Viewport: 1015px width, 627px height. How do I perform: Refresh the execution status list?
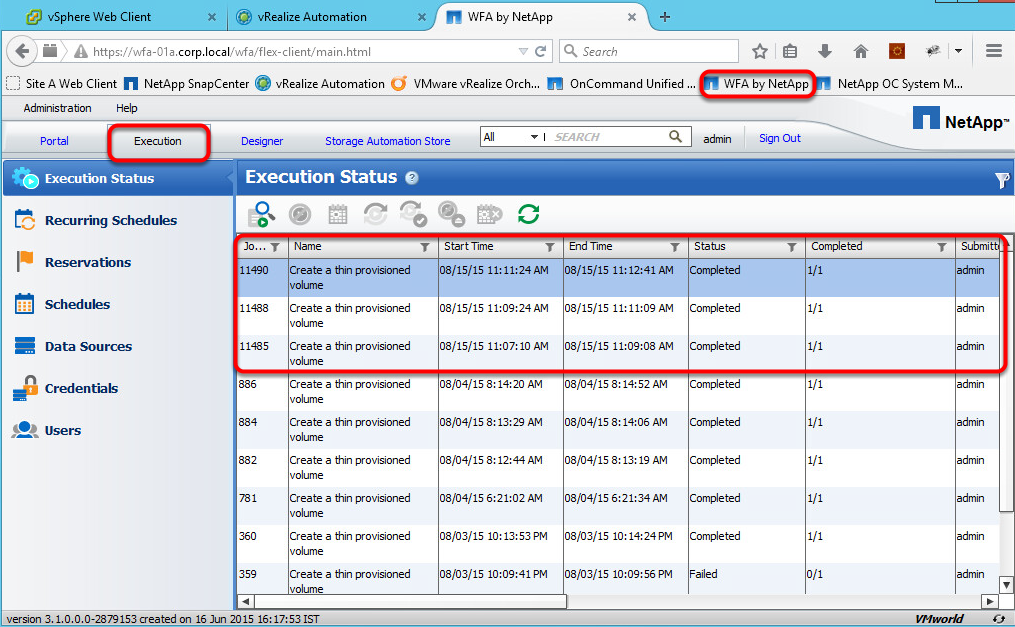[528, 214]
